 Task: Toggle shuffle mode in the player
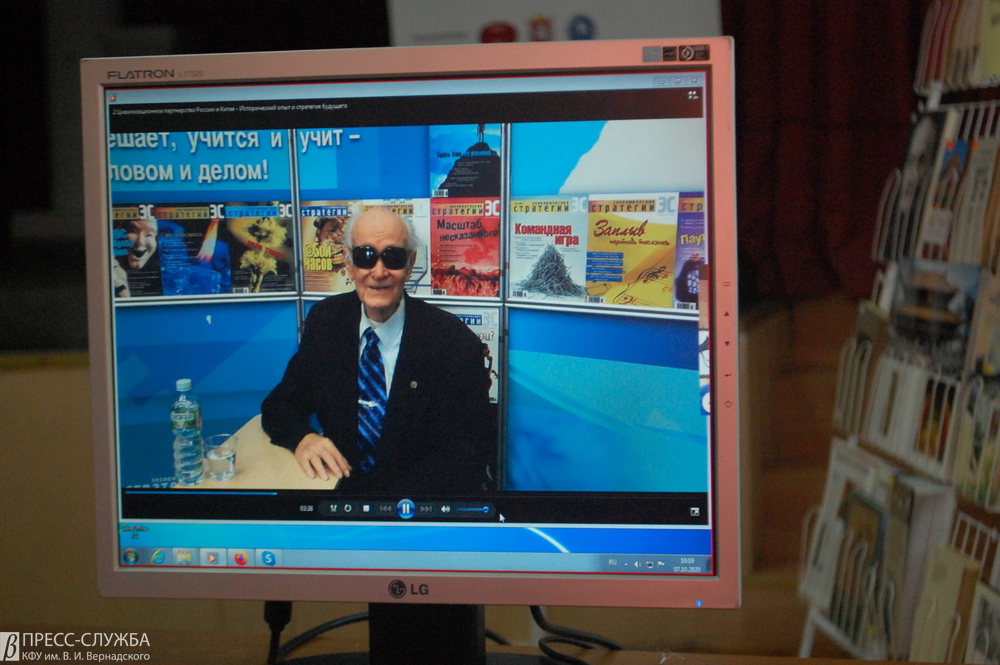point(333,508)
